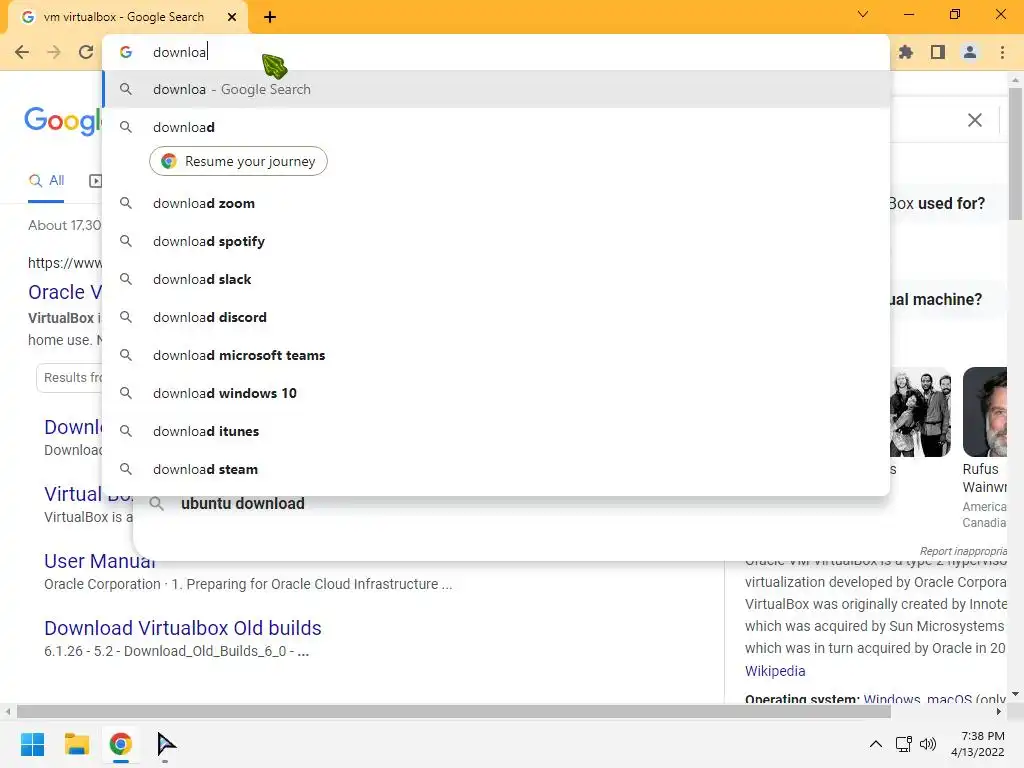Open the Windows Start menu
Image resolution: width=1024 pixels, height=768 pixels.
click(32, 744)
